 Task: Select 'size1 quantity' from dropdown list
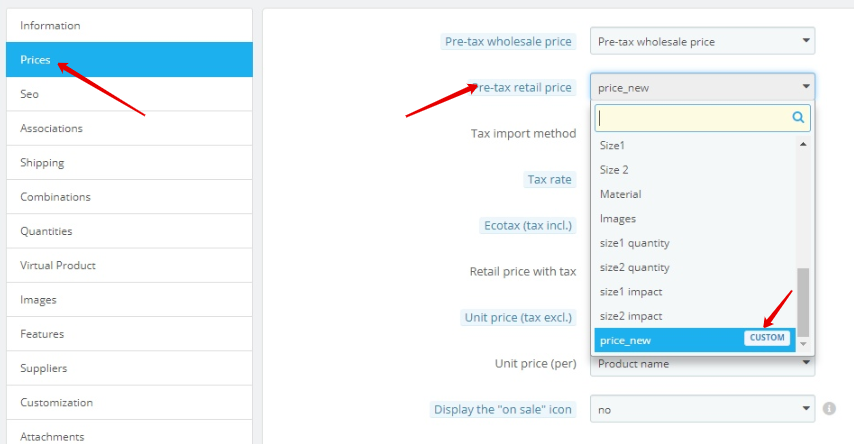tap(695, 243)
